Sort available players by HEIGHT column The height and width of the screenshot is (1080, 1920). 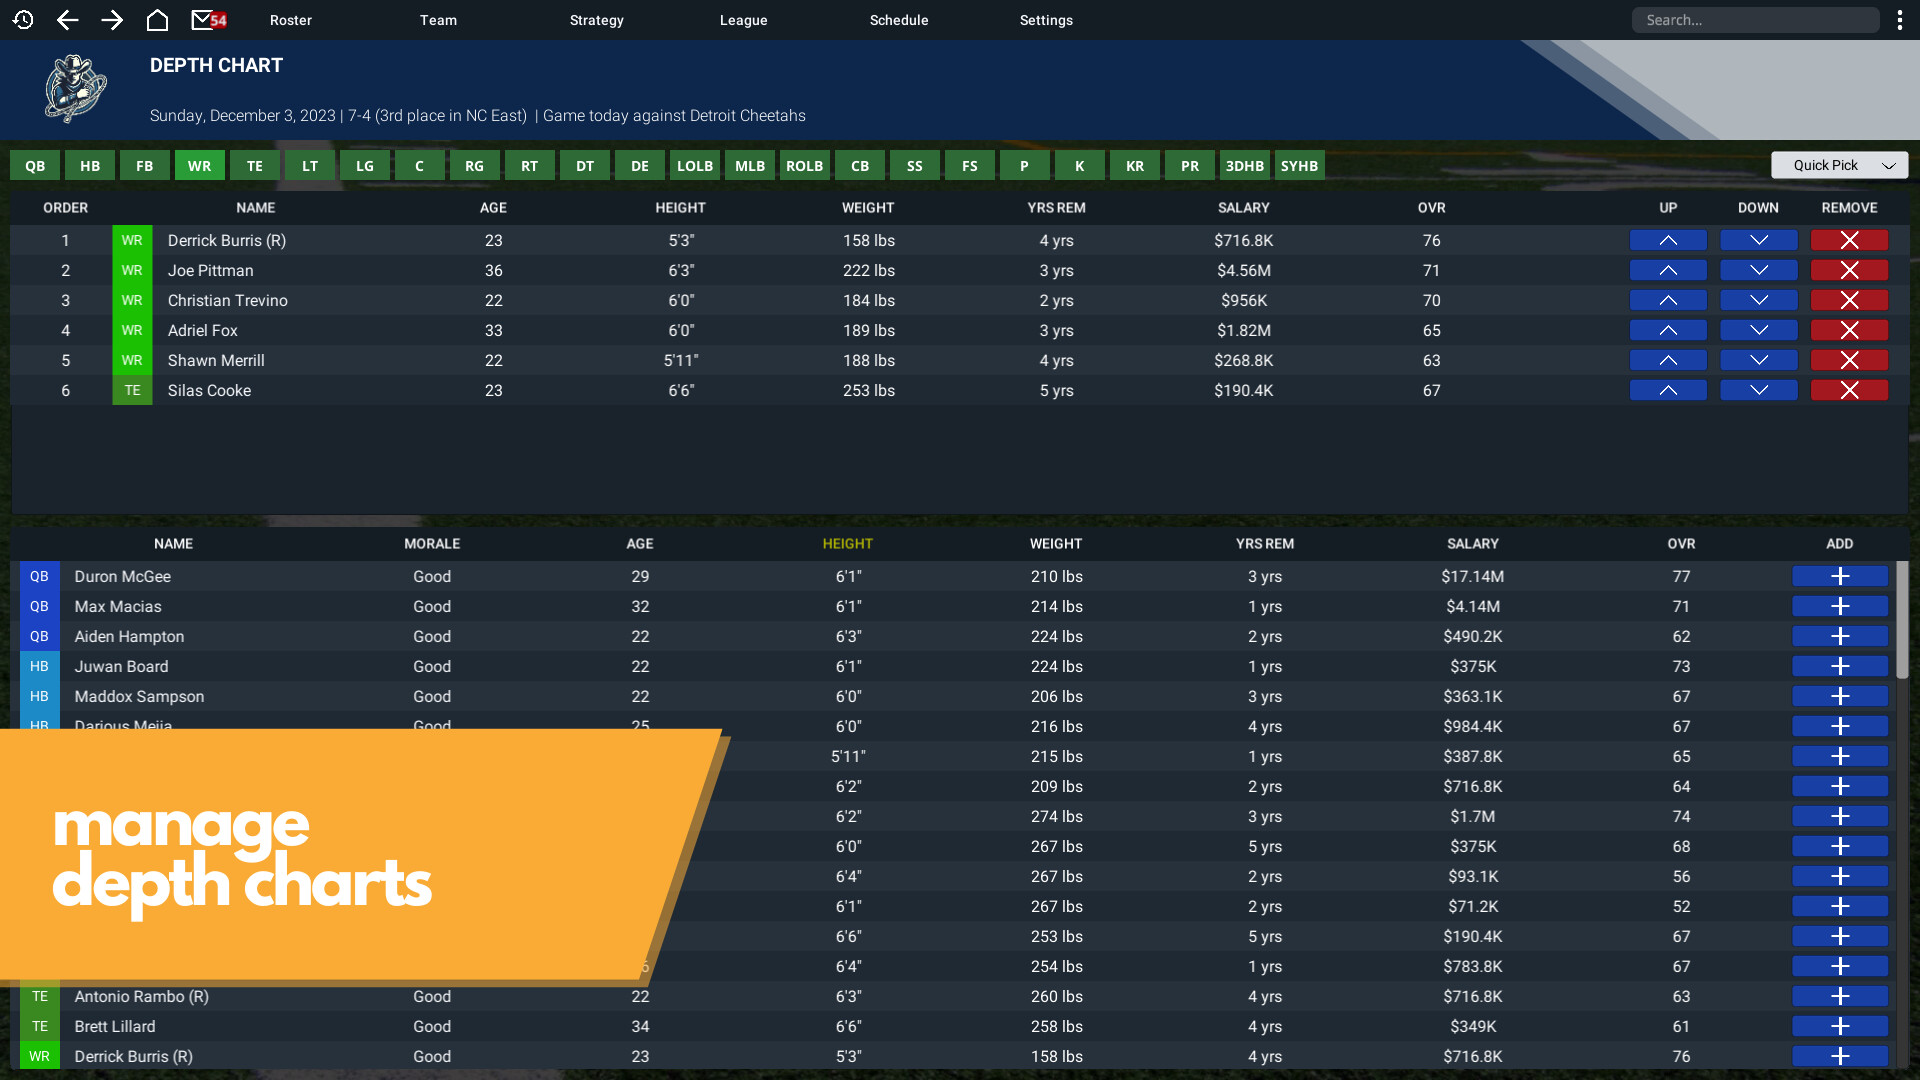click(x=847, y=544)
